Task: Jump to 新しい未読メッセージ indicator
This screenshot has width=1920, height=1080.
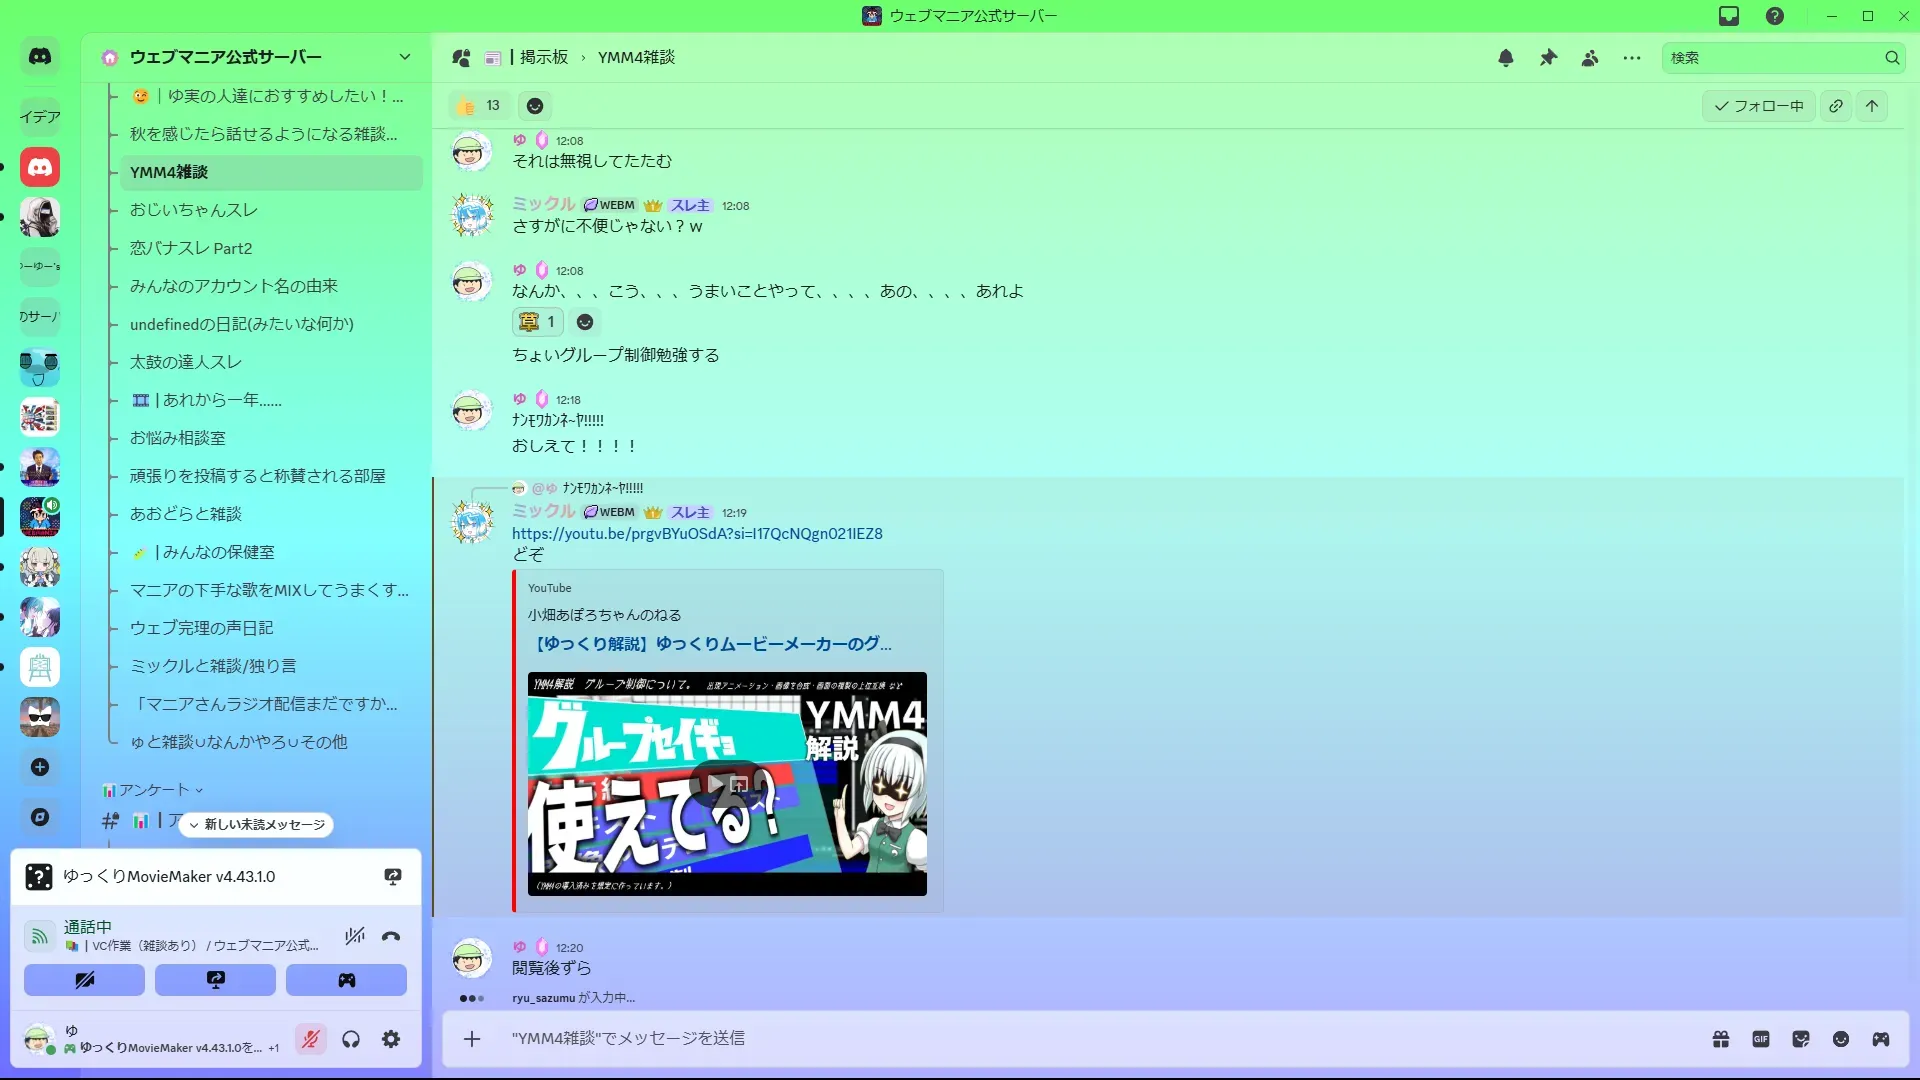Action: 258,824
